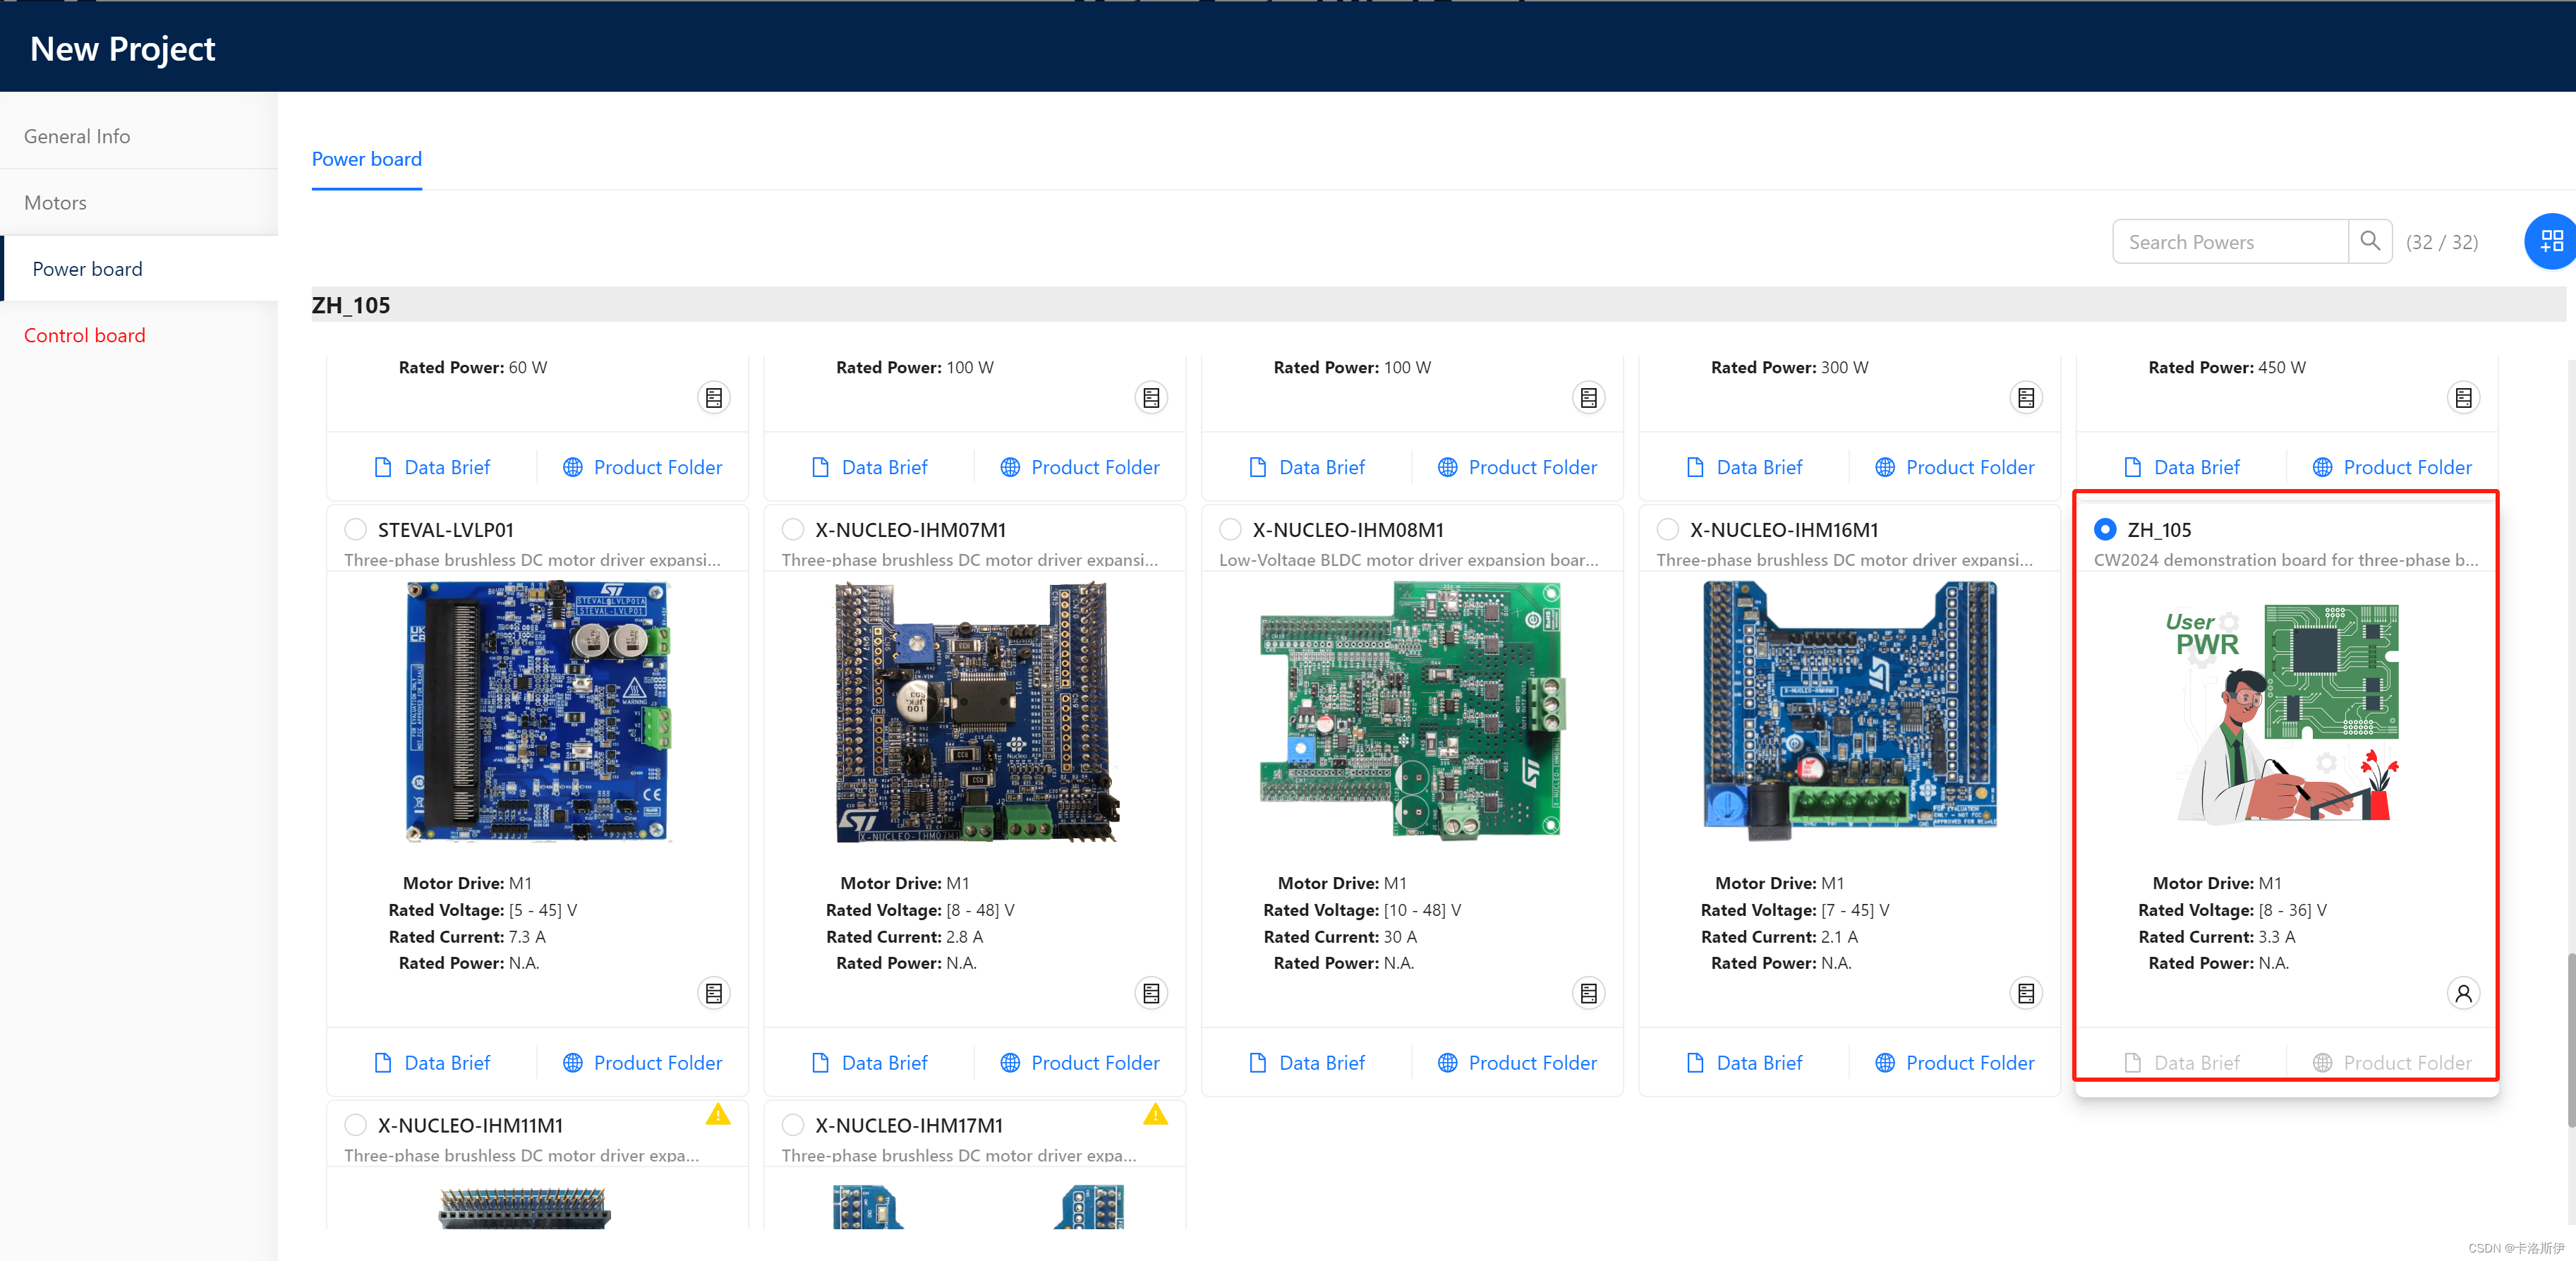Click the Search Powers input field
Screen dimensions: 2576x1261
[x=2229, y=242]
